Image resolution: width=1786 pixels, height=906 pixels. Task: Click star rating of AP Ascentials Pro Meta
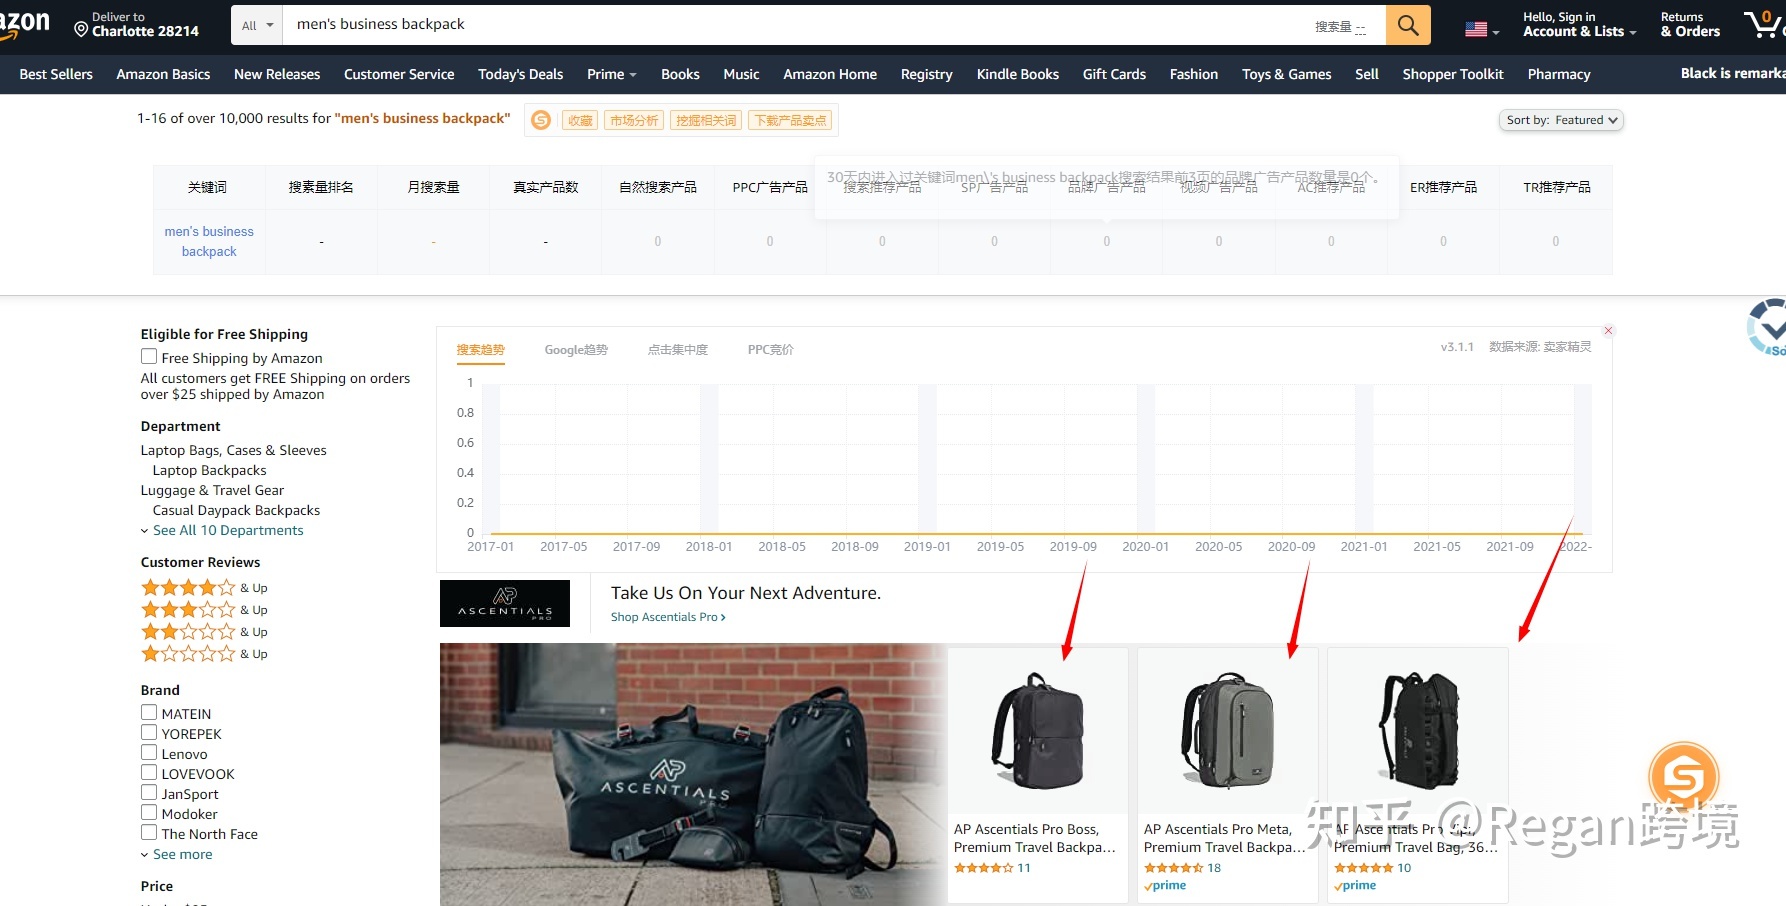1173,868
